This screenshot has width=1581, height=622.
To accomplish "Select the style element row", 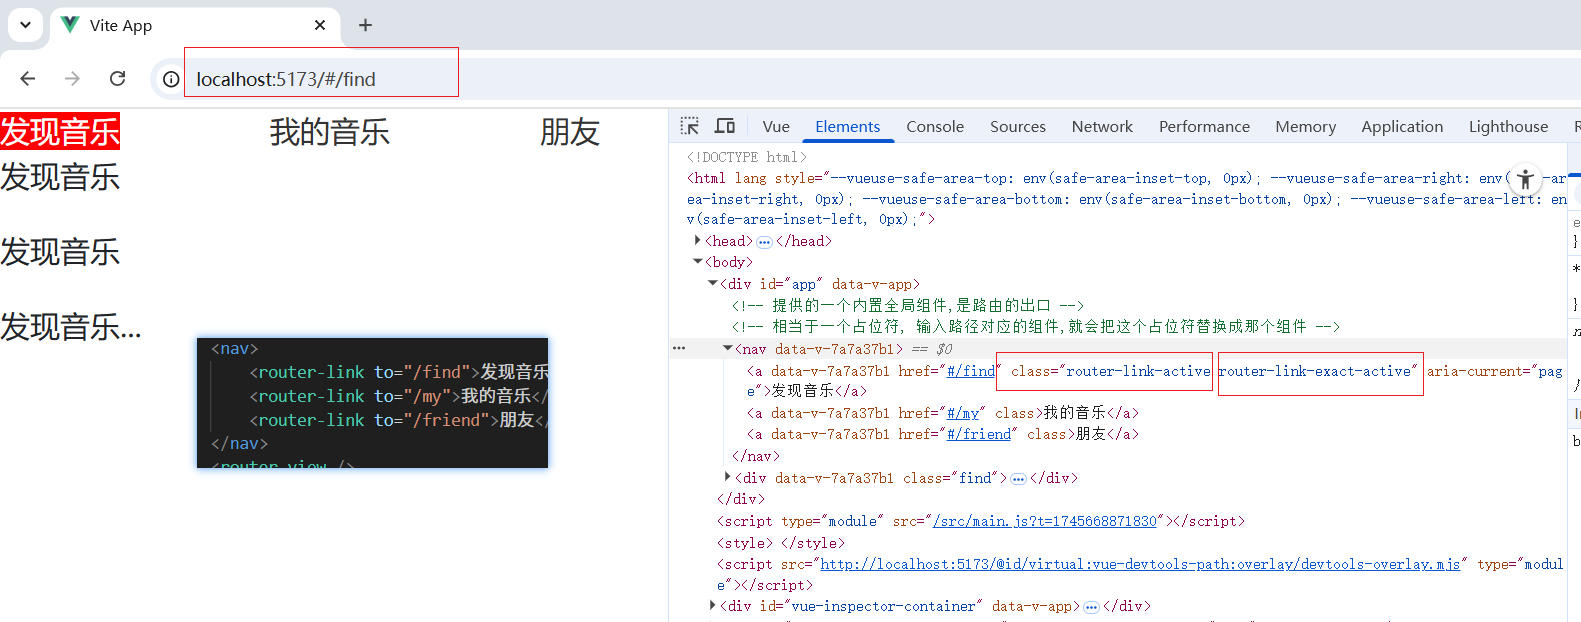I will 780,543.
